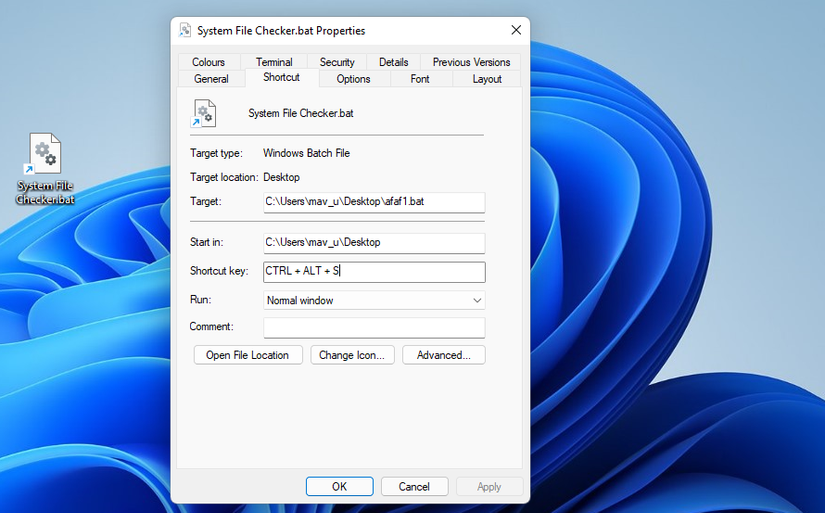Click the 'Windows Batch File' target type text
Image resolution: width=825 pixels, height=513 pixels.
tap(306, 153)
